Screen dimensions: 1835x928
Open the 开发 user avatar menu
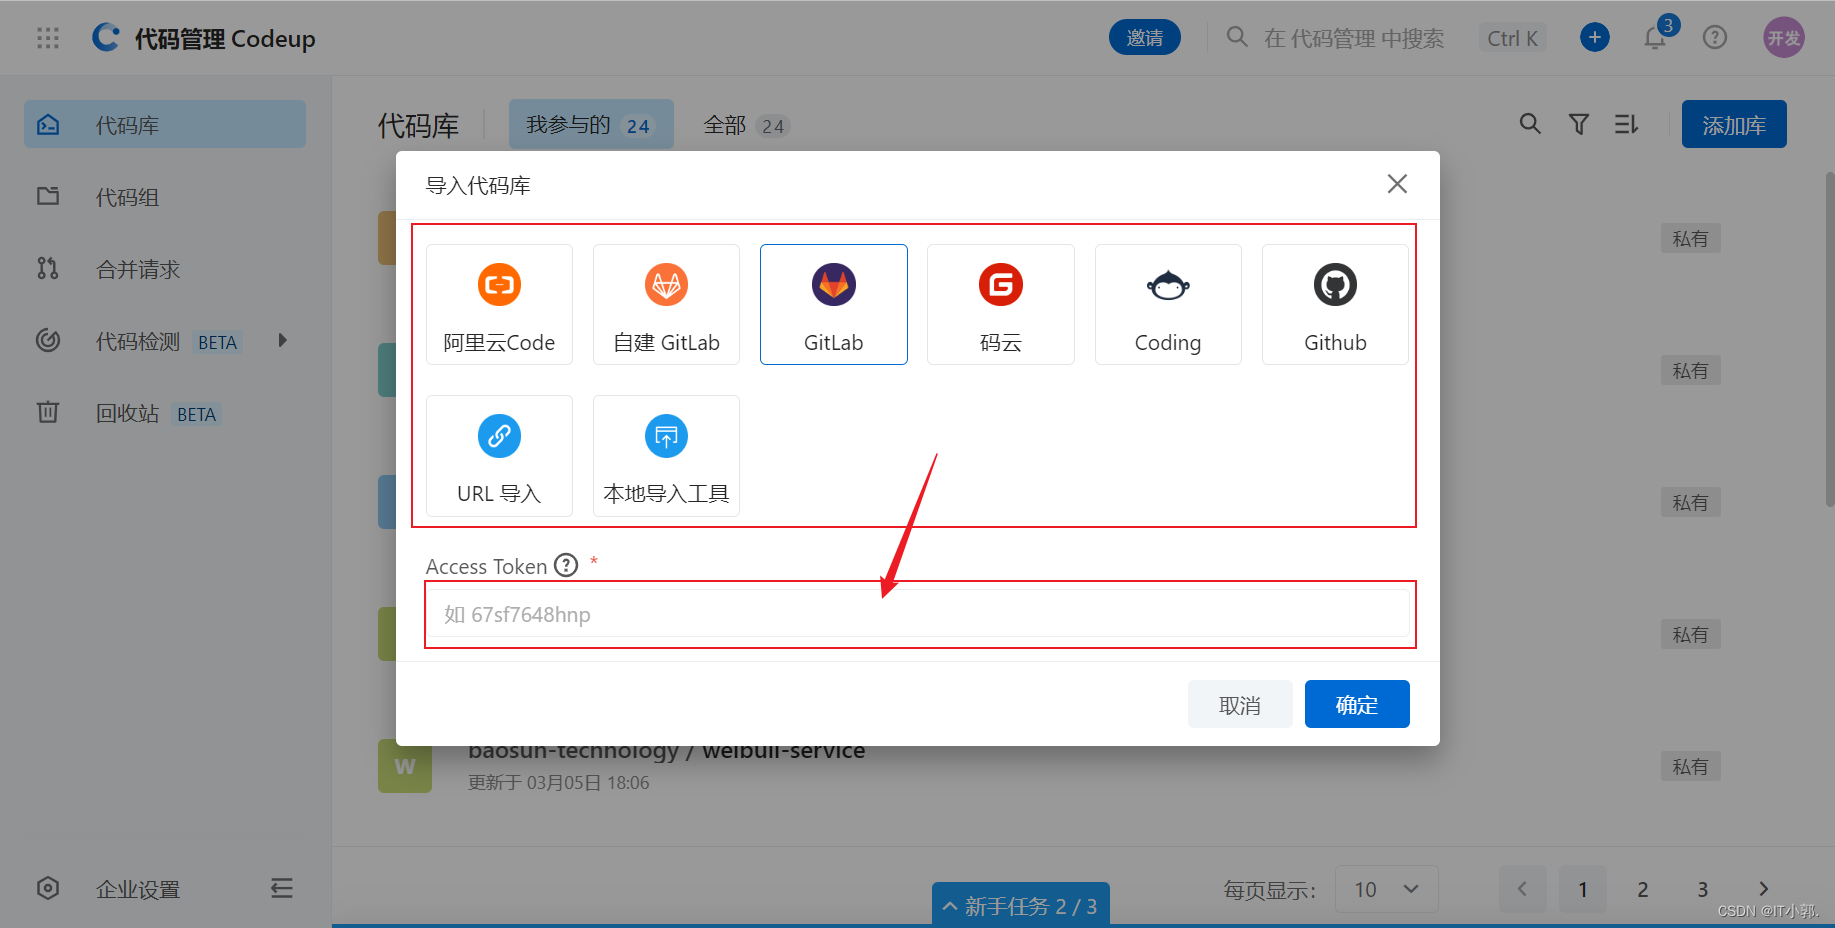(x=1783, y=38)
